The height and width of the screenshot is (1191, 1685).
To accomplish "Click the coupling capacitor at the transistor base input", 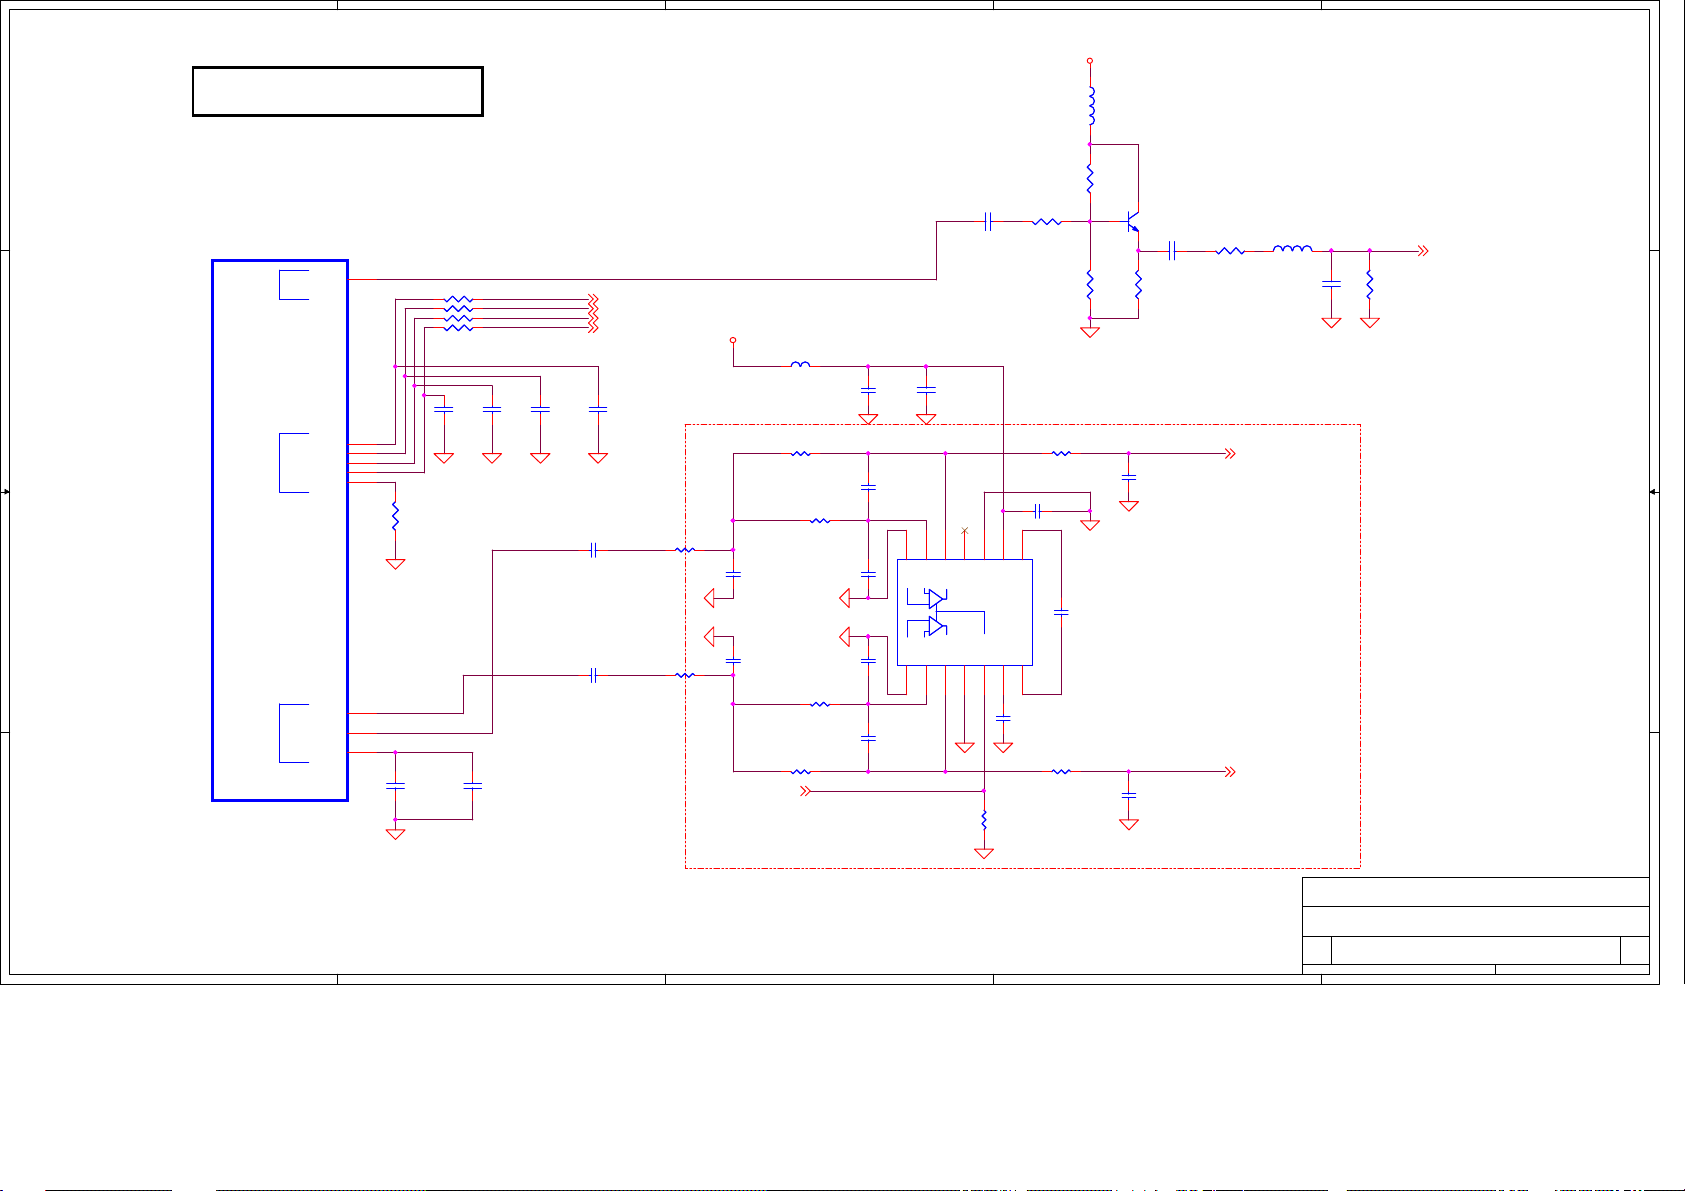I will 988,221.
